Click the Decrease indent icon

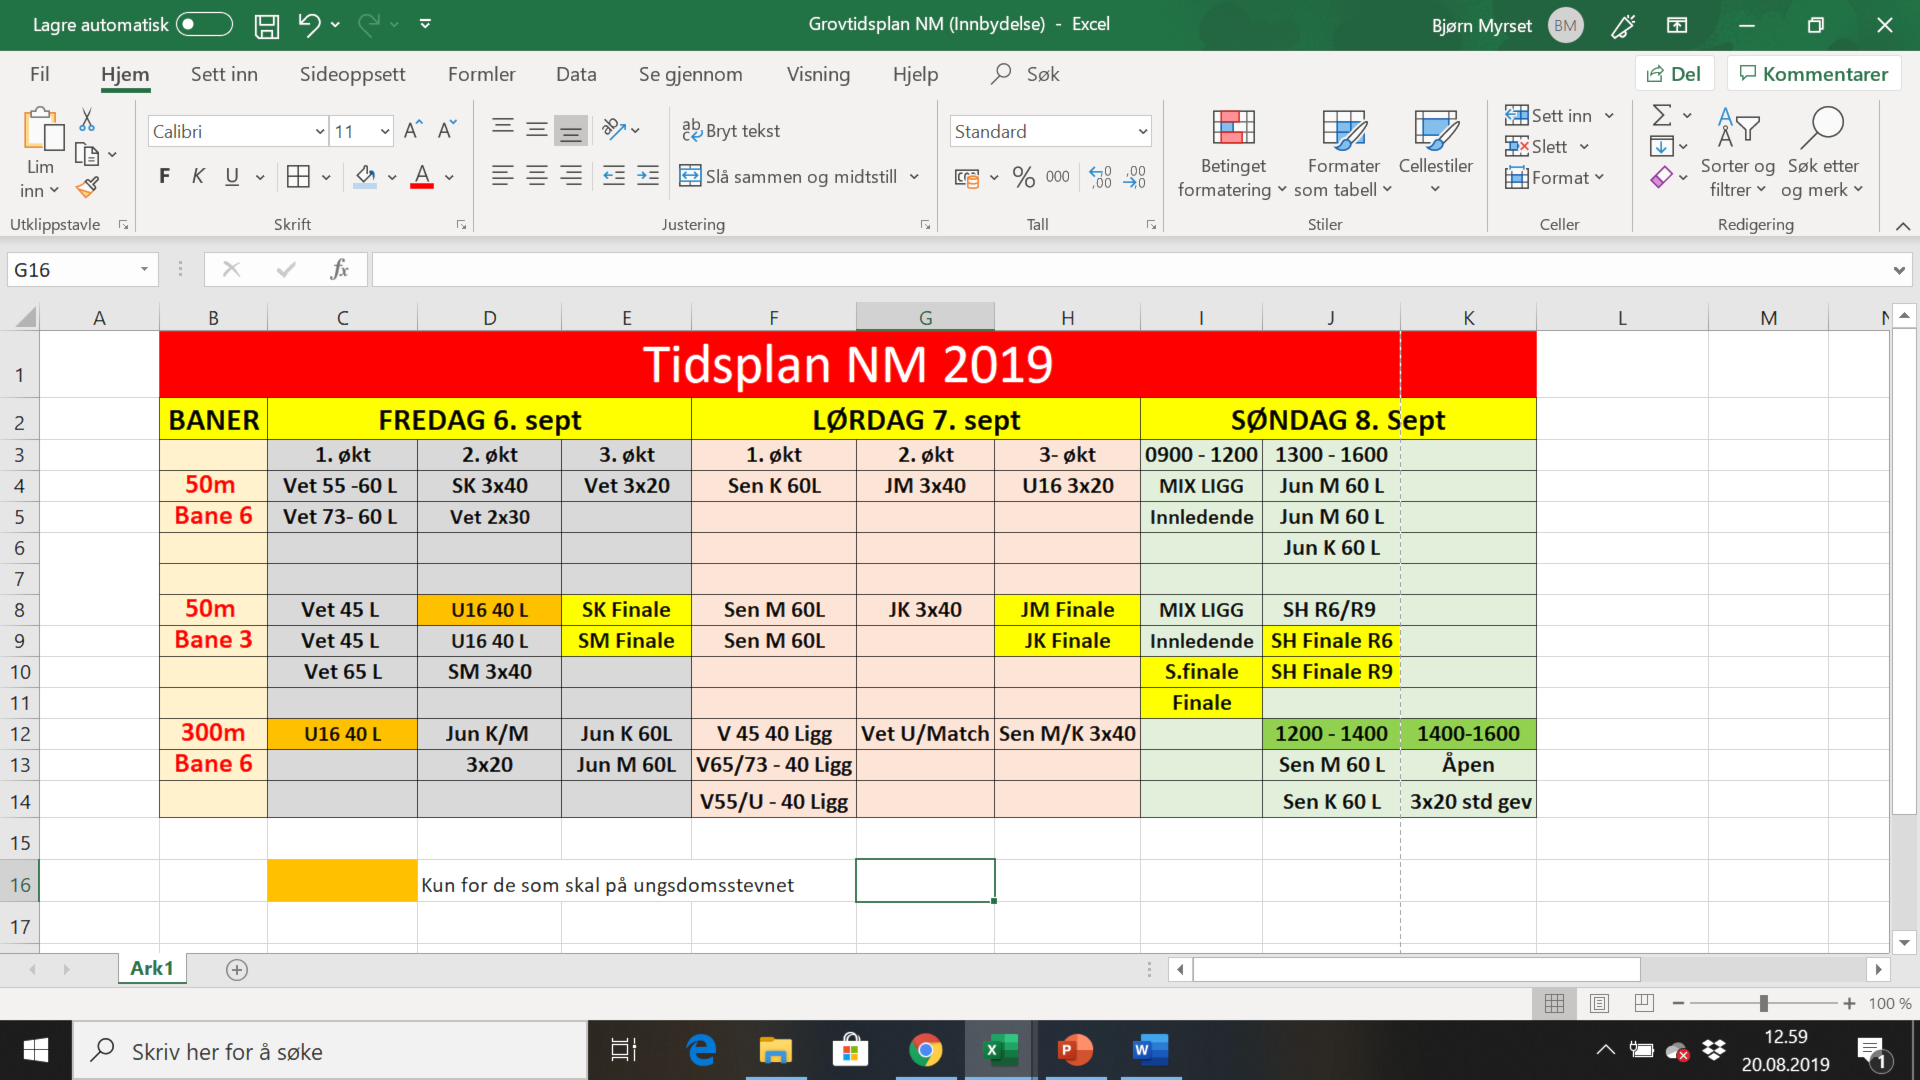click(614, 177)
